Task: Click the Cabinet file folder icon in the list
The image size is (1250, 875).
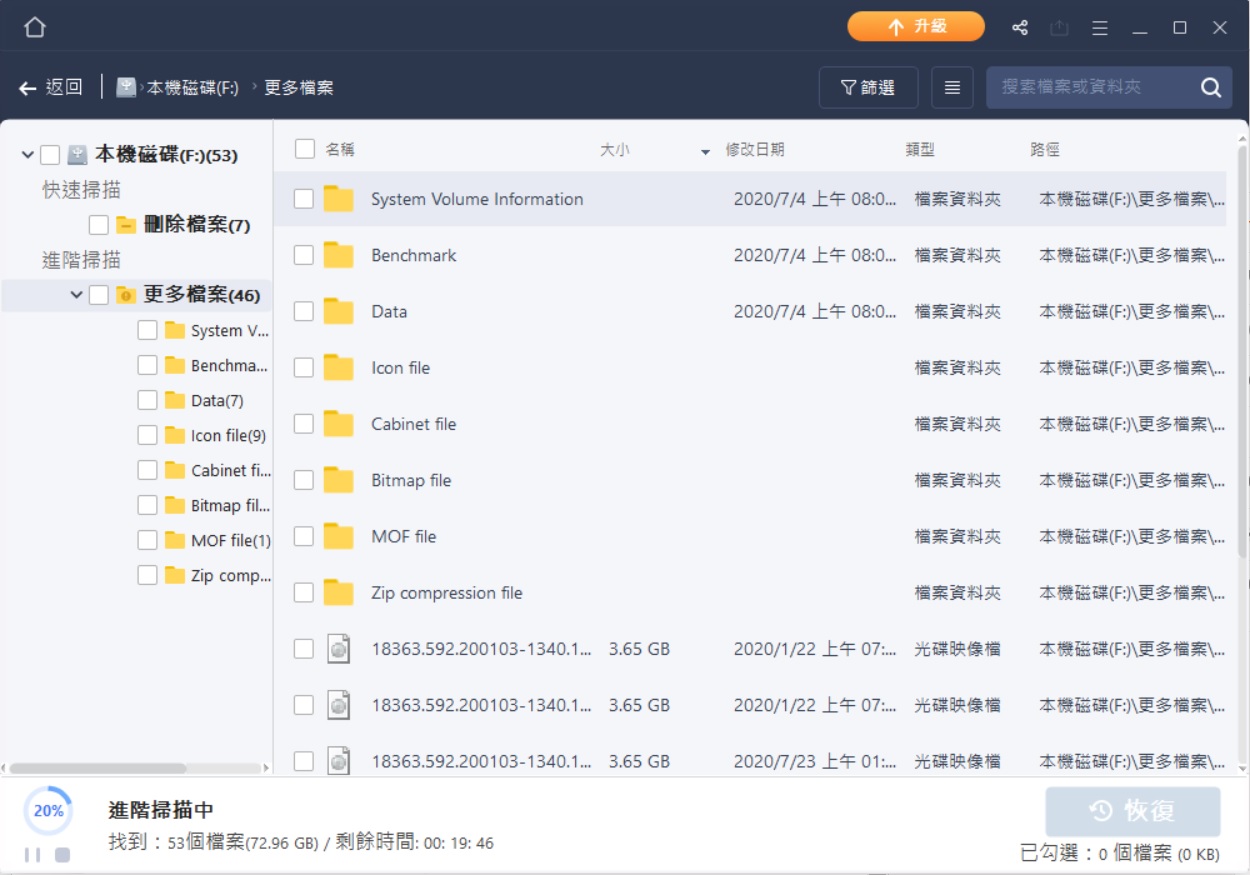Action: pyautogui.click(x=339, y=424)
